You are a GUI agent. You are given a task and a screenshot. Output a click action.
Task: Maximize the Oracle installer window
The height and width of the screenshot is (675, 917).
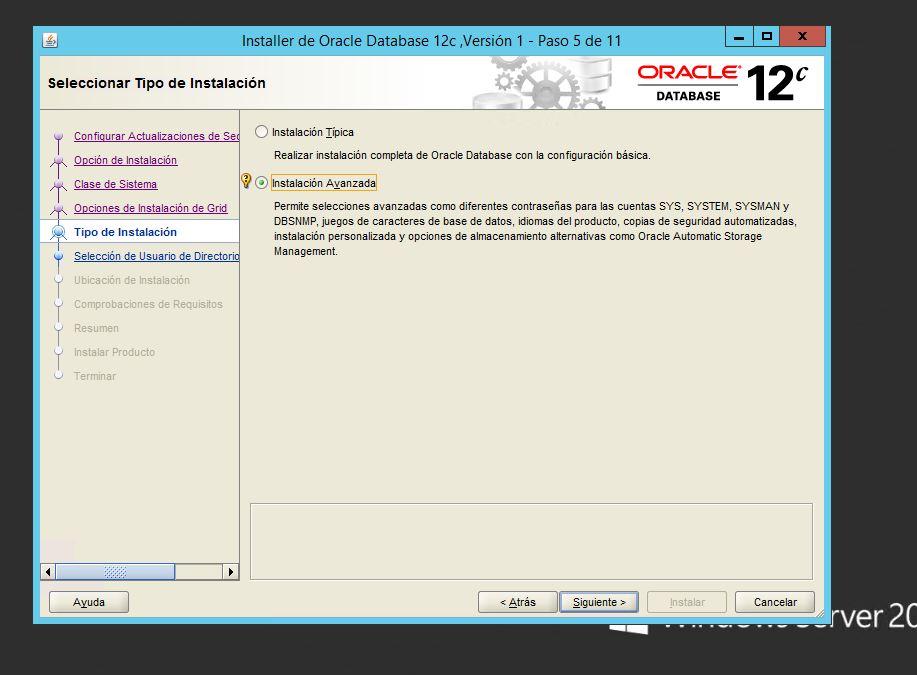click(767, 37)
